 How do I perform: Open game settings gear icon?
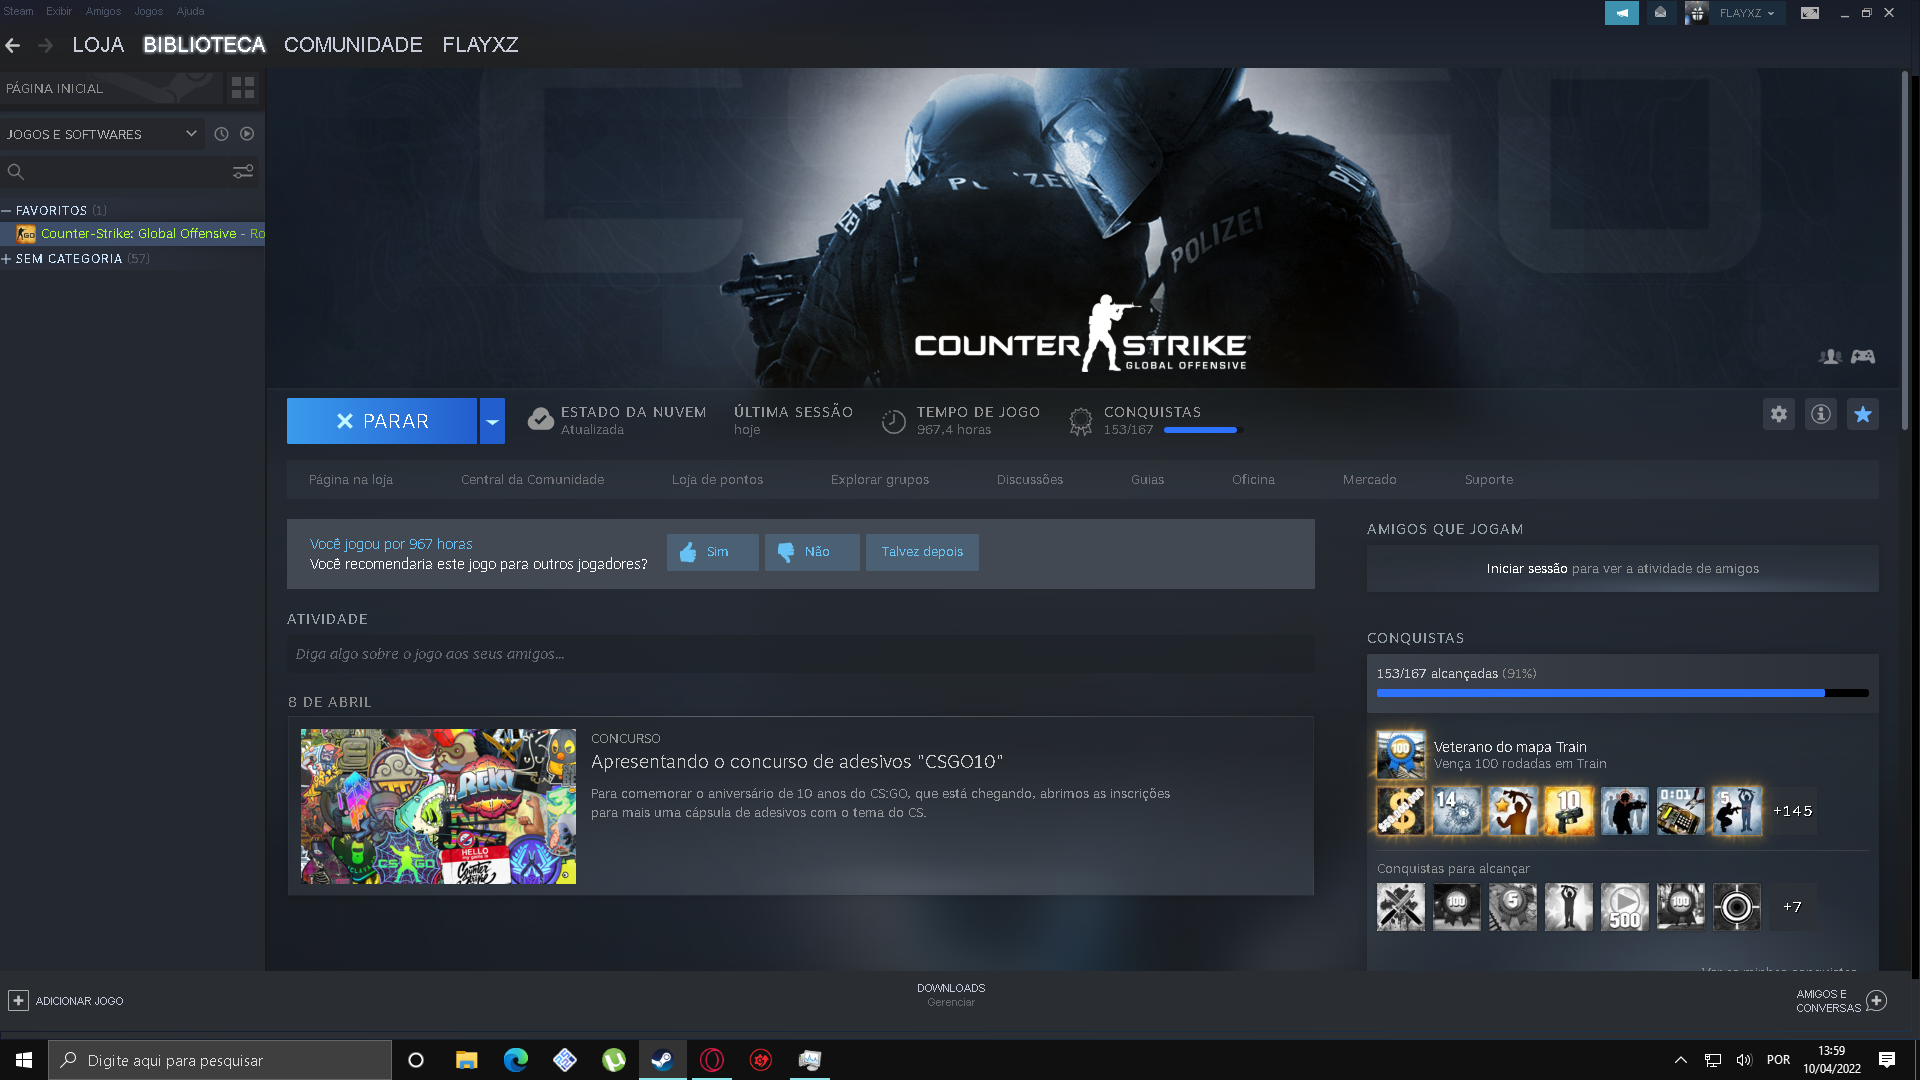click(1779, 414)
